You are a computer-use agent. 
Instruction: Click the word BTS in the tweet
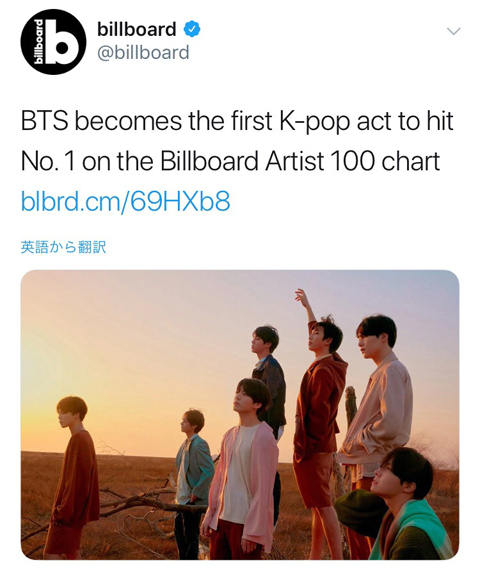coord(44,121)
